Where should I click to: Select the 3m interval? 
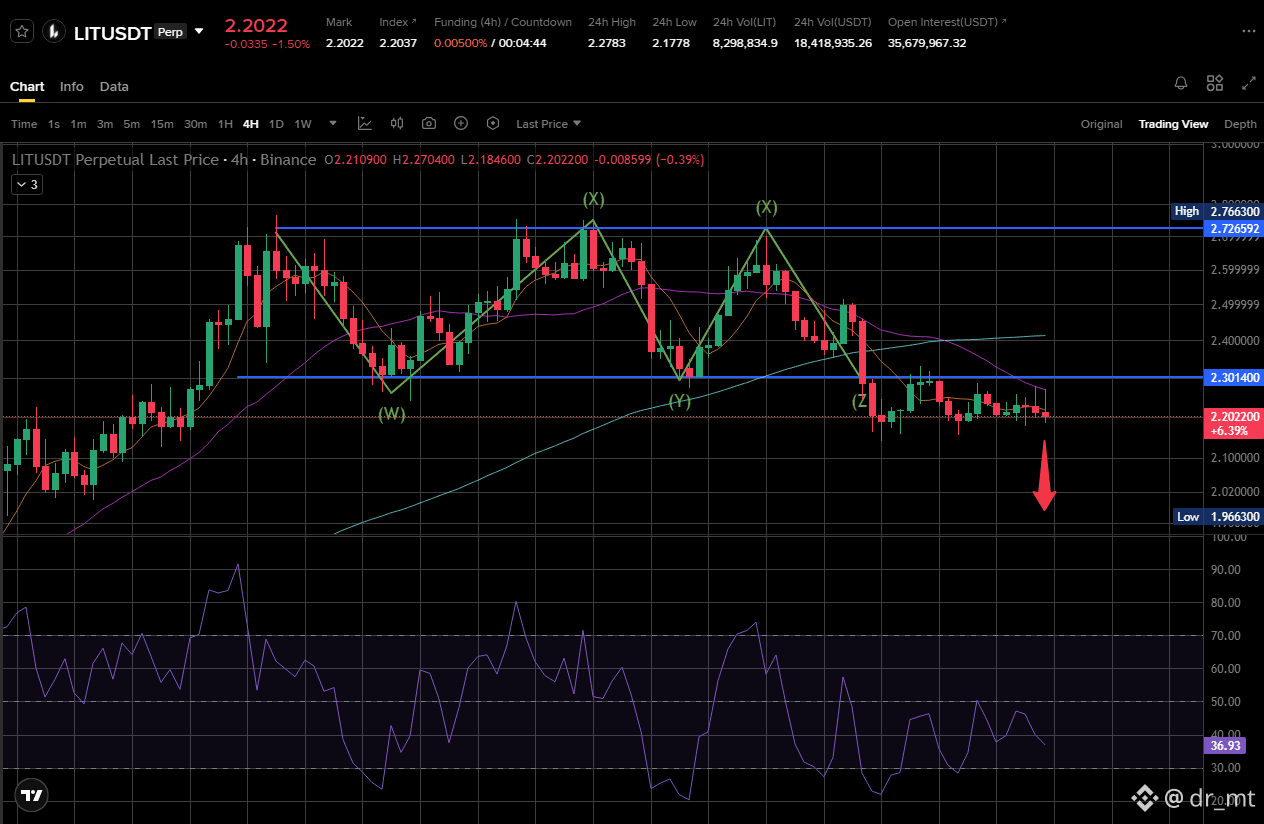(x=105, y=124)
